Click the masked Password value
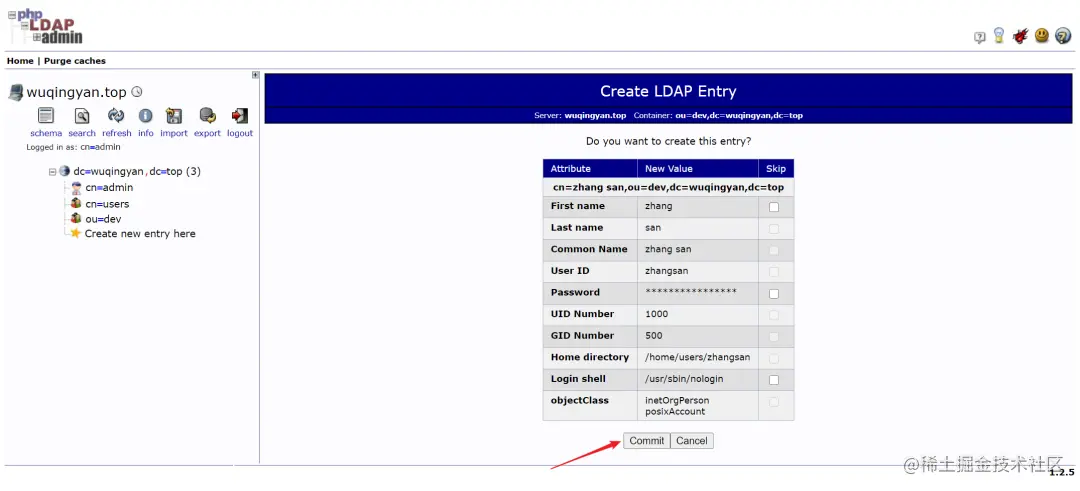 pyautogui.click(x=691, y=293)
